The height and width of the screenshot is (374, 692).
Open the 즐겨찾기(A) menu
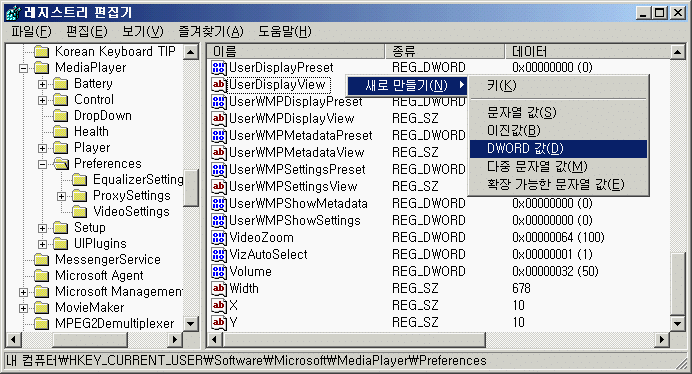(x=211, y=31)
